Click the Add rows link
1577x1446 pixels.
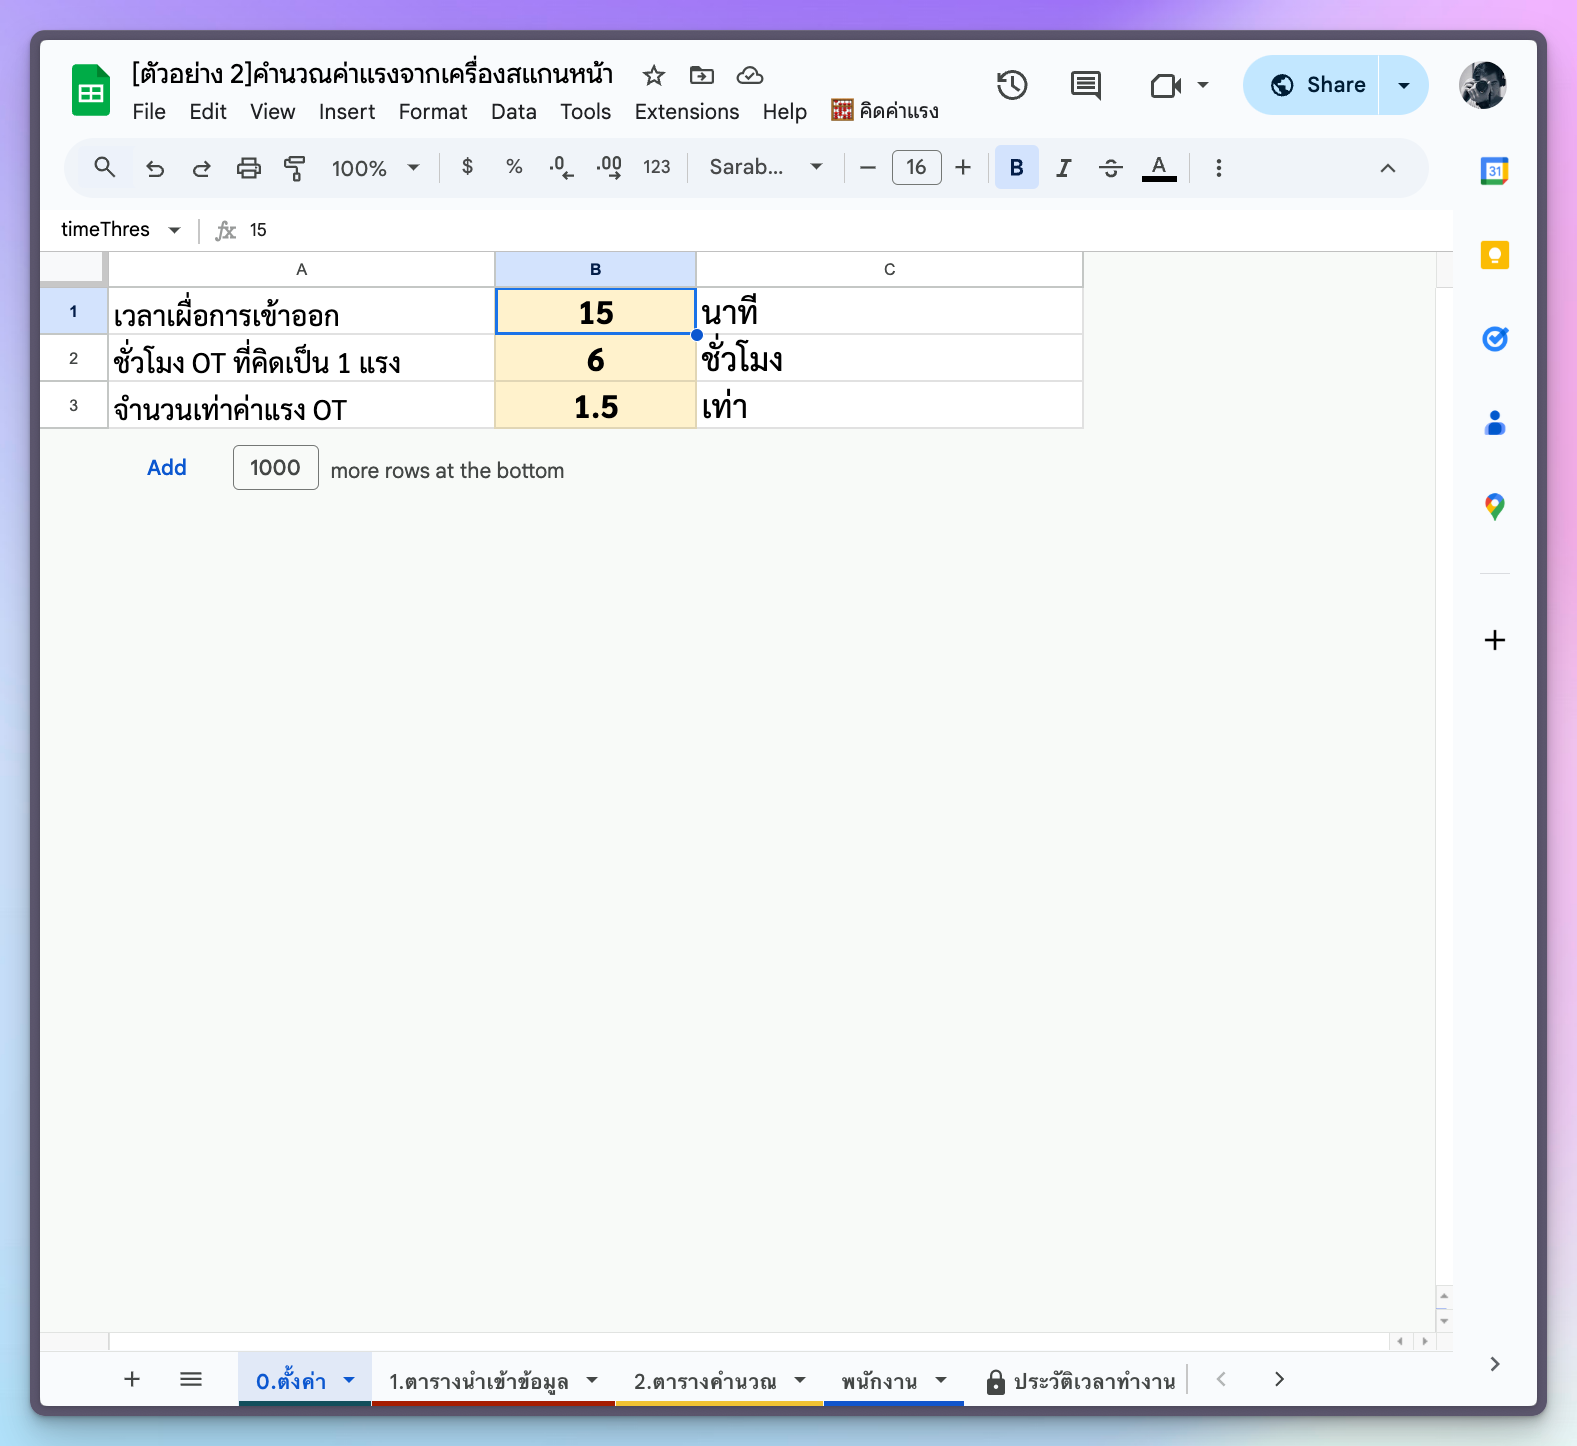pyautogui.click(x=167, y=468)
